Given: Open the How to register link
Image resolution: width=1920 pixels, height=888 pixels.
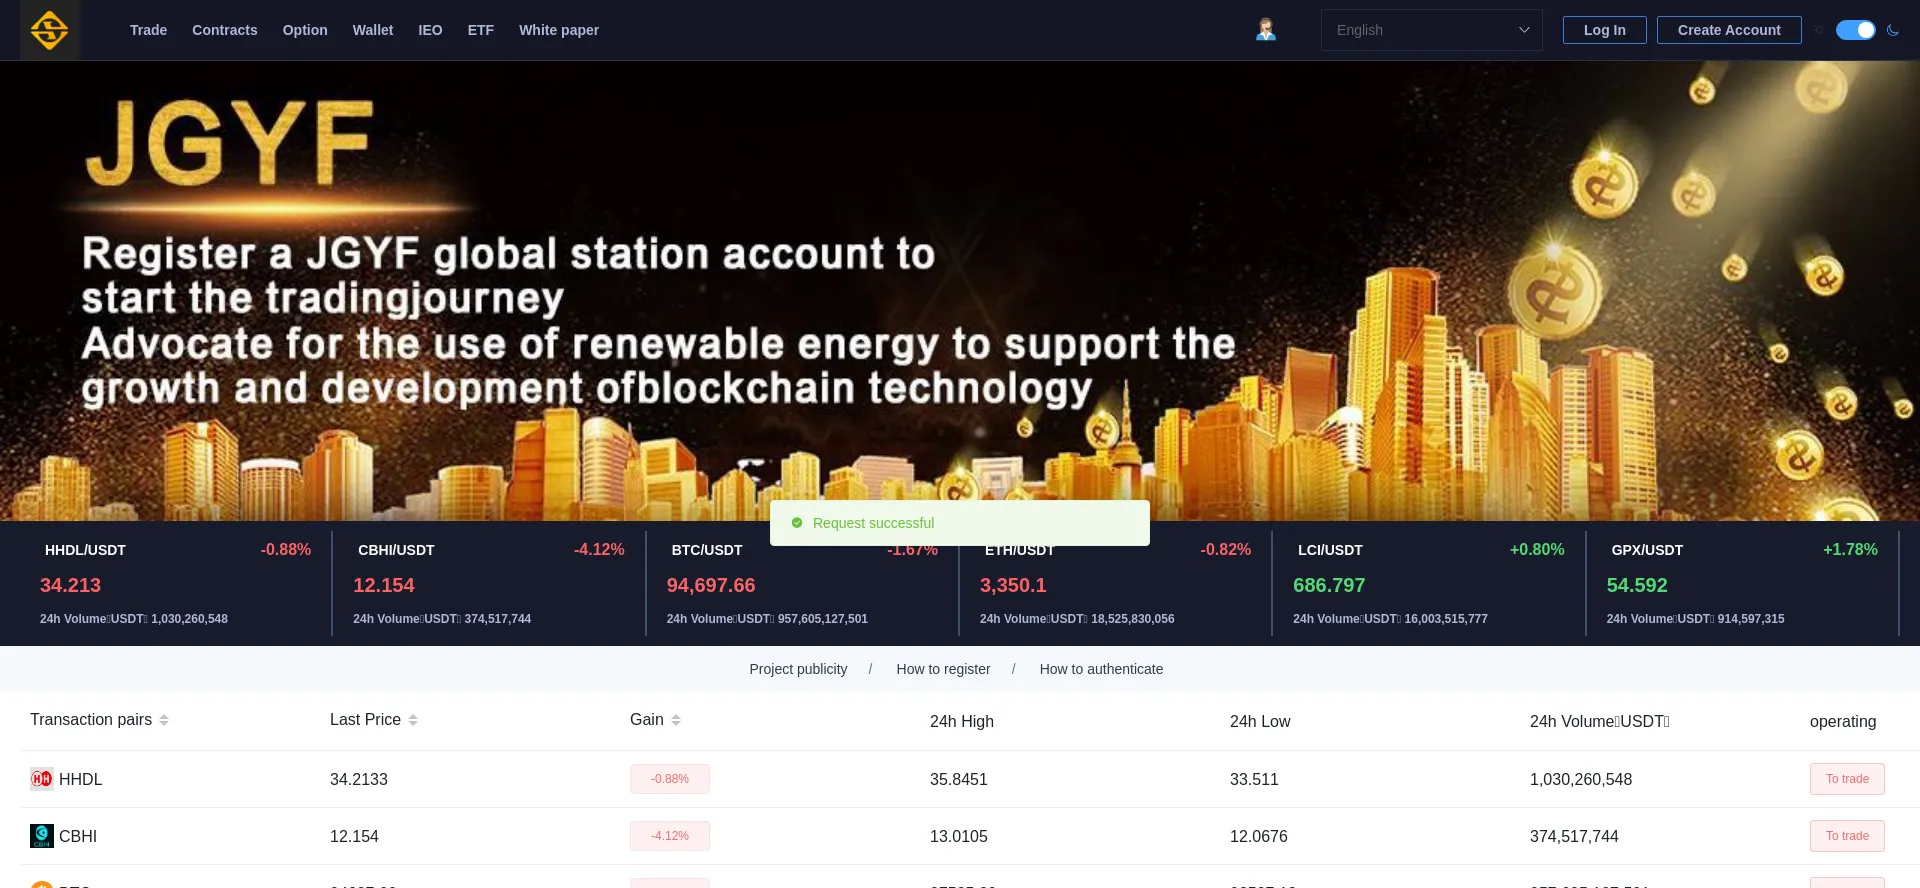Looking at the screenshot, I should 943,669.
